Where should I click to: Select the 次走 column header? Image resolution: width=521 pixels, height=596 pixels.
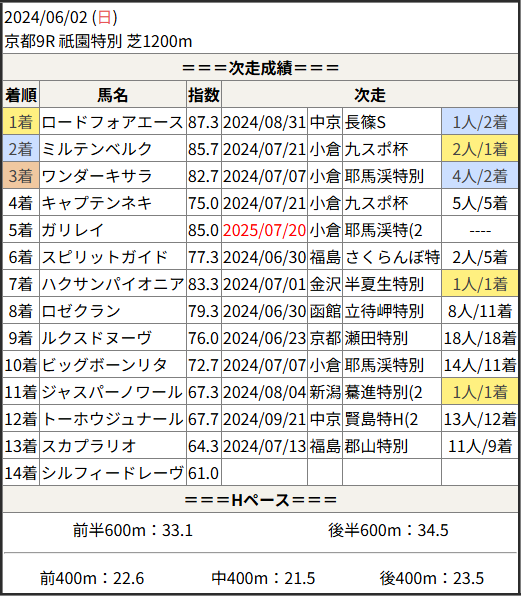[370, 95]
